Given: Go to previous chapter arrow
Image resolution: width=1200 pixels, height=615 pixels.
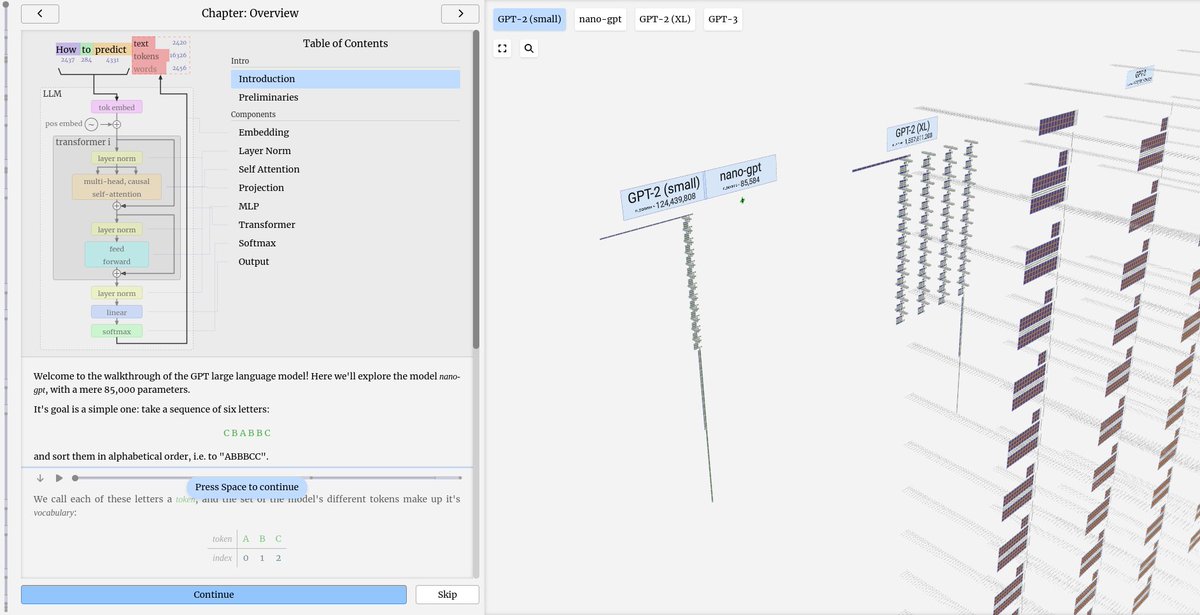Looking at the screenshot, I should [x=39, y=14].
